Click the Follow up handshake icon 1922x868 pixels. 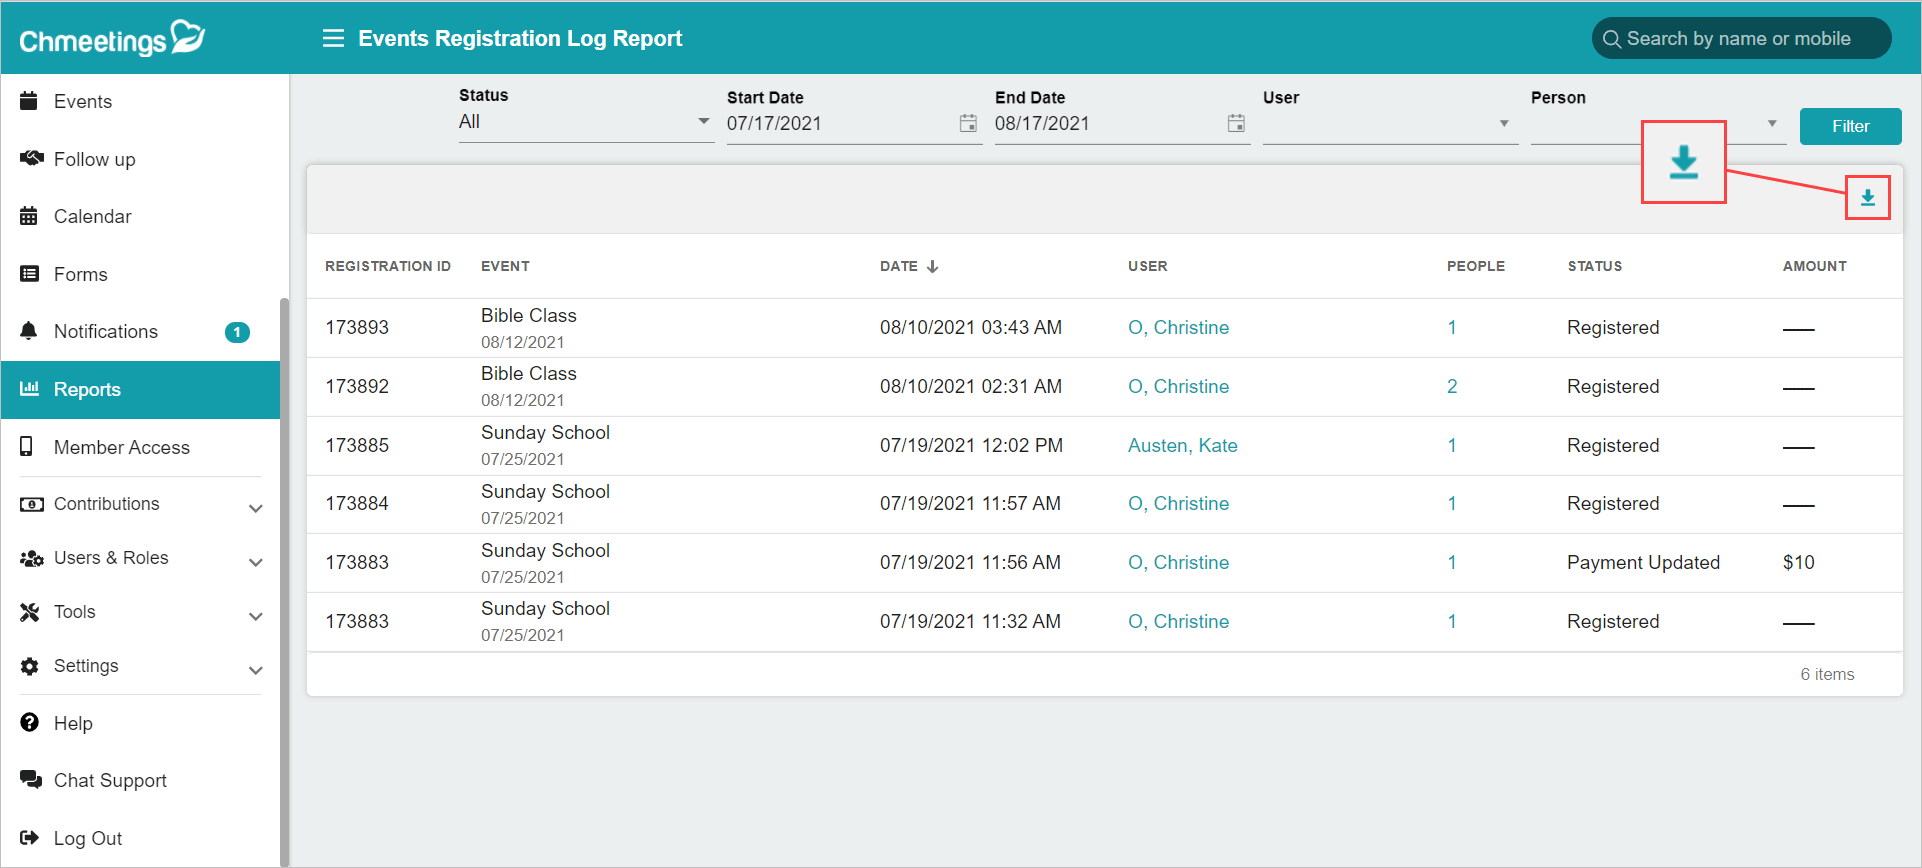[x=31, y=158]
